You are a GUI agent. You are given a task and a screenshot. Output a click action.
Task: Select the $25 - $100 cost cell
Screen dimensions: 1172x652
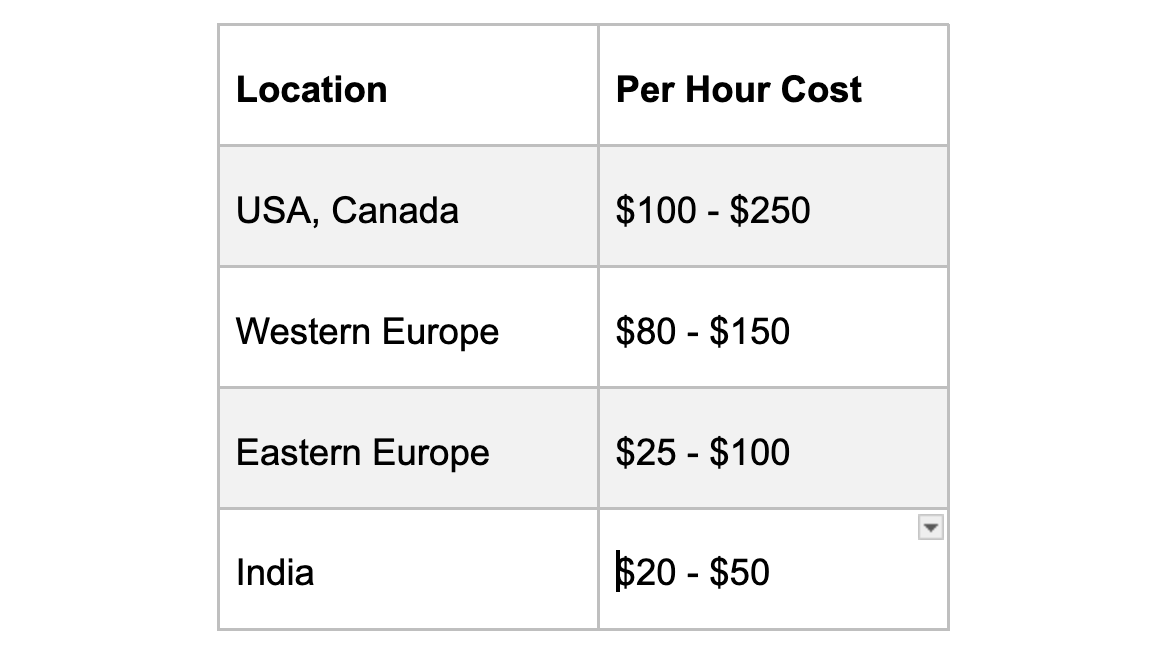click(774, 449)
